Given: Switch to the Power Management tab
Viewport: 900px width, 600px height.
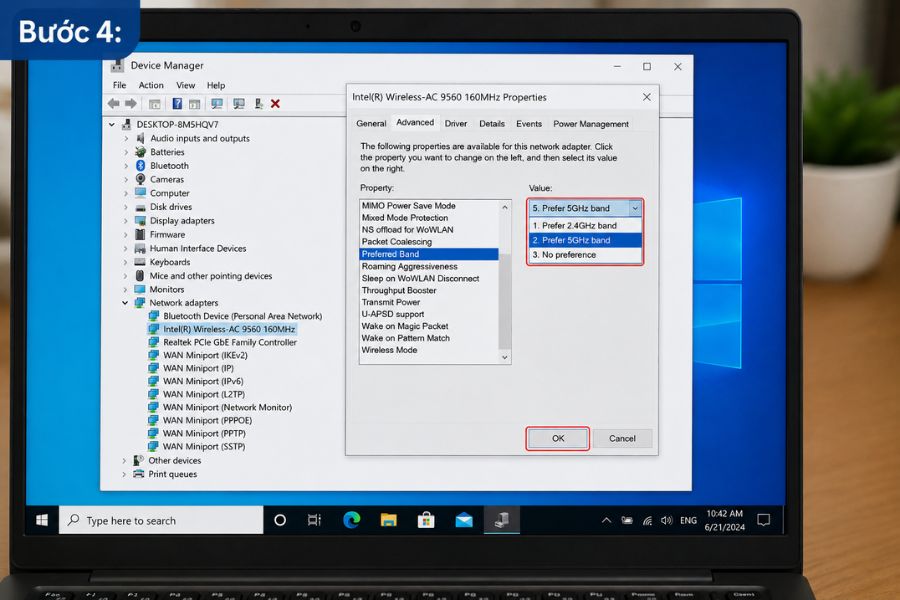Looking at the screenshot, I should tap(591, 124).
